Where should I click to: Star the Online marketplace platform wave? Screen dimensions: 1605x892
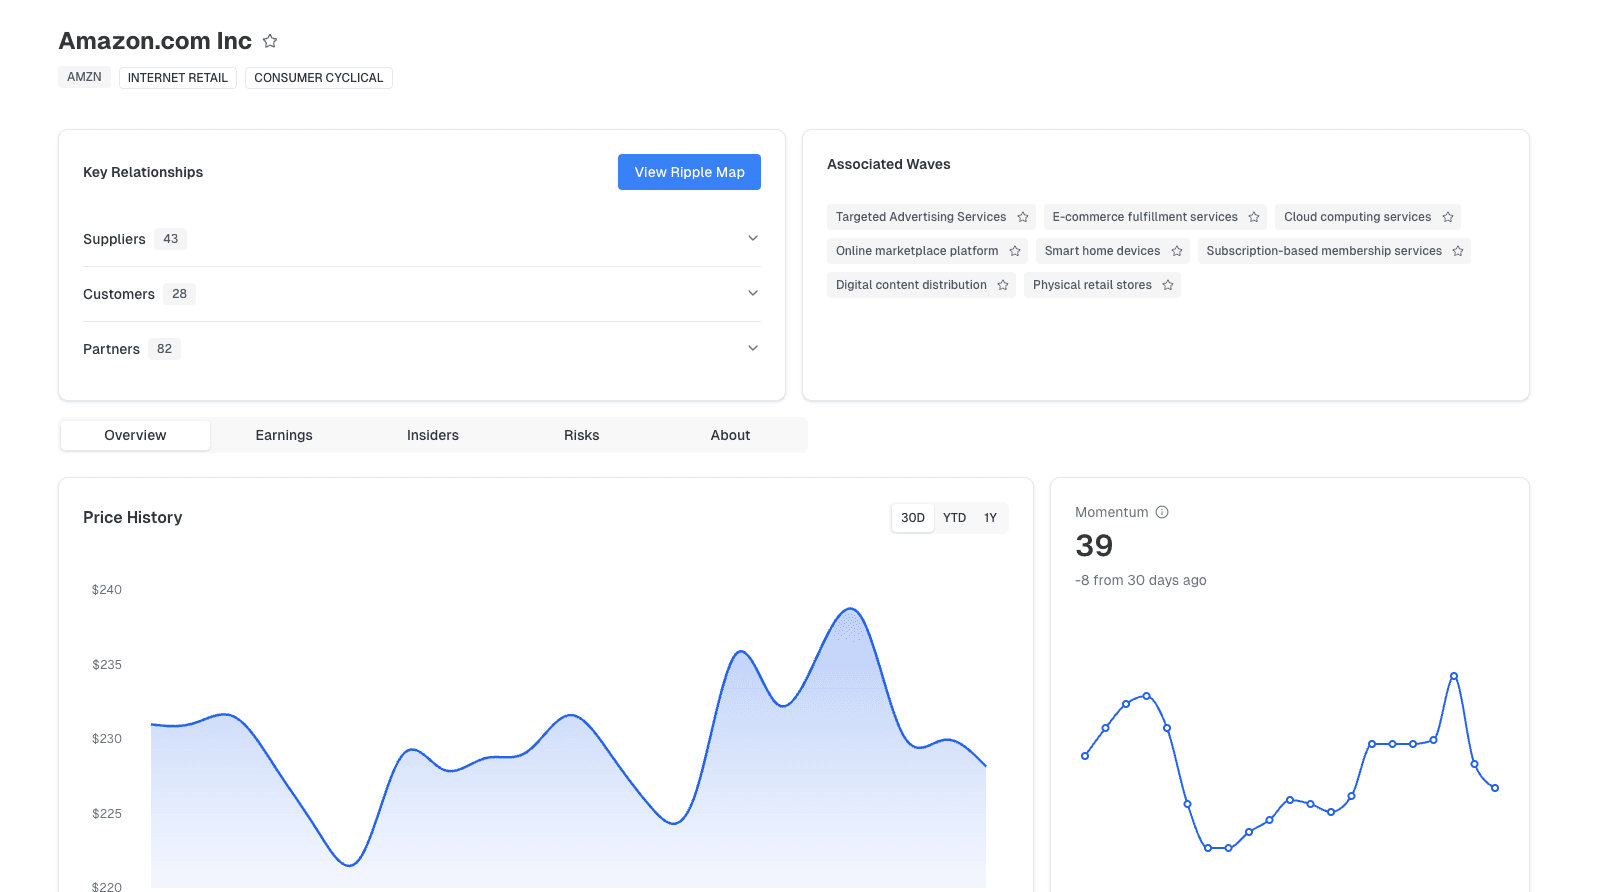click(1015, 251)
